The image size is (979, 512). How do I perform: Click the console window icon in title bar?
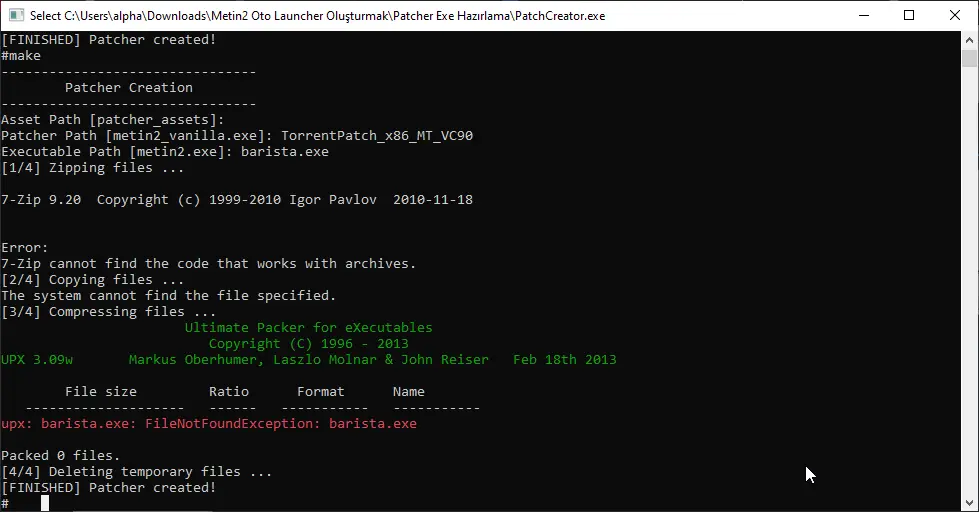[14, 15]
